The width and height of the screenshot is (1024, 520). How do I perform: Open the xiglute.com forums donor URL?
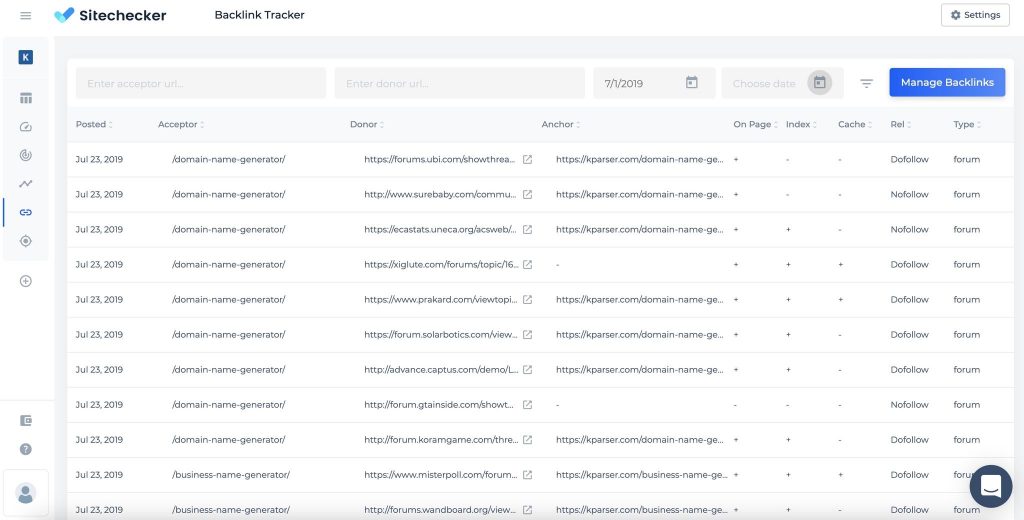pos(441,265)
